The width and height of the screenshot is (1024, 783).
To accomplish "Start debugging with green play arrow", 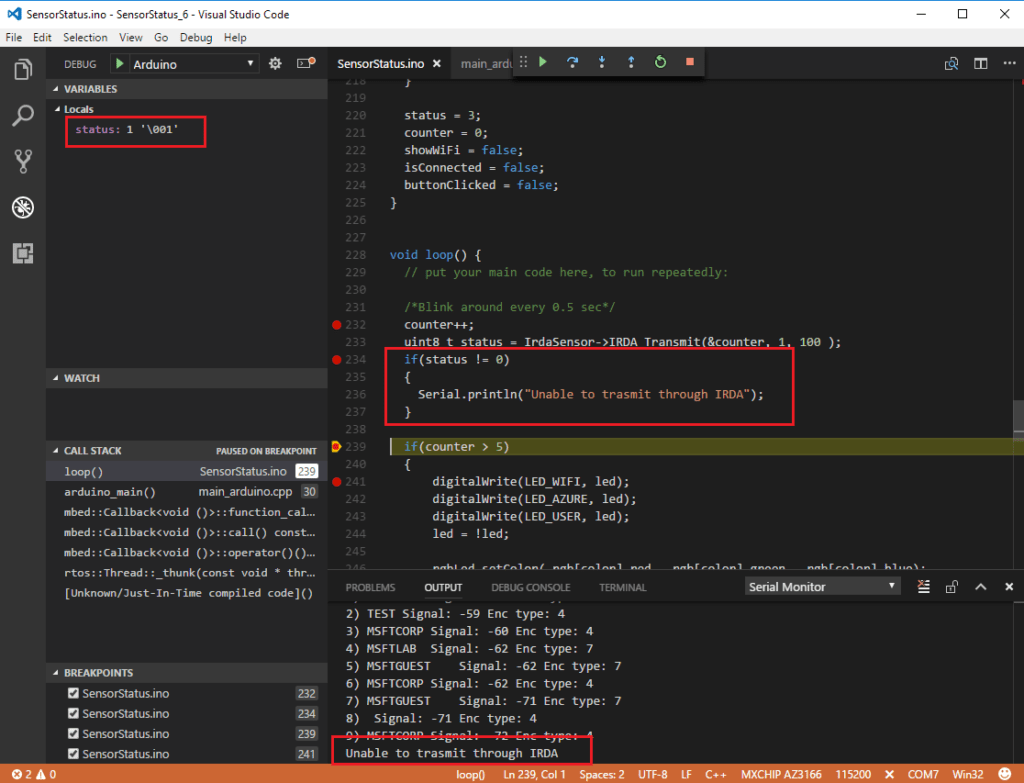I will (120, 64).
